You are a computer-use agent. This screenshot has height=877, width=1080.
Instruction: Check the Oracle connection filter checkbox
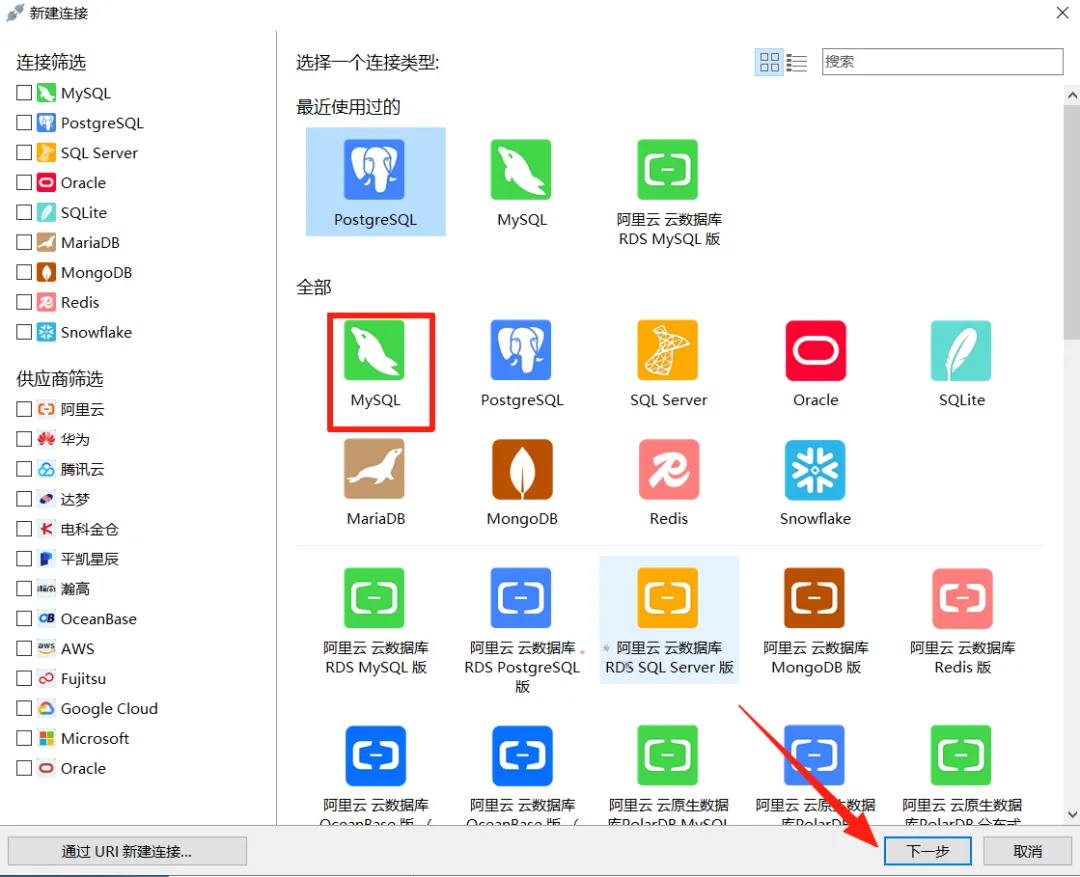(24, 182)
